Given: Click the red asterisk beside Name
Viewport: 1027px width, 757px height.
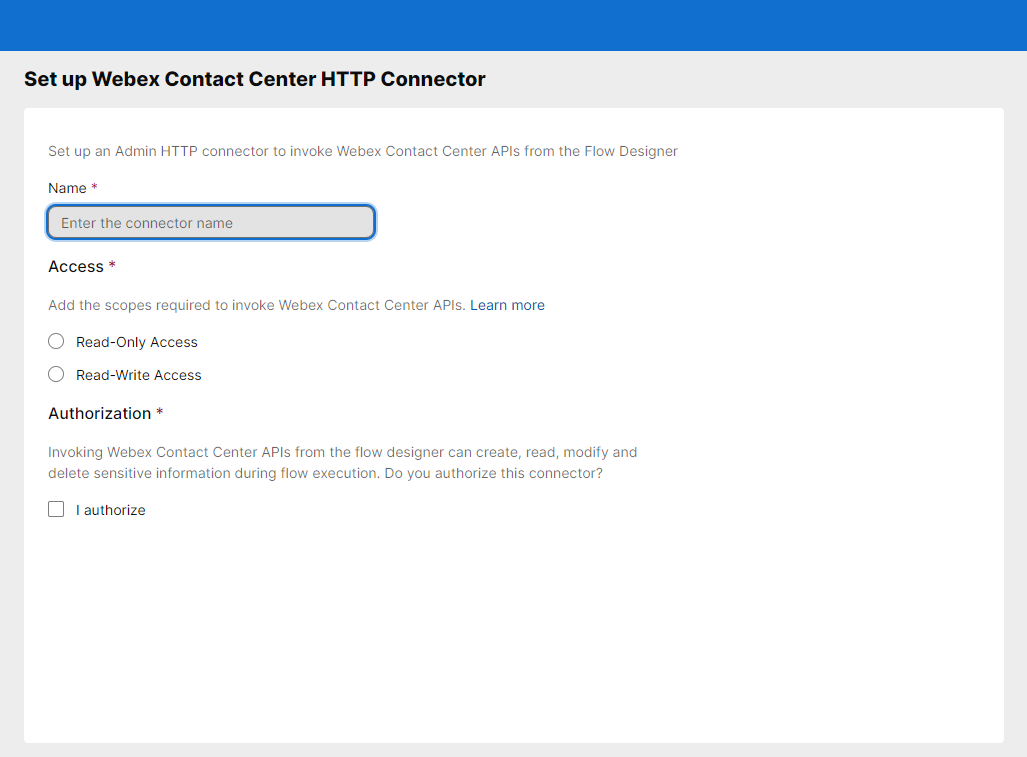Looking at the screenshot, I should (94, 187).
